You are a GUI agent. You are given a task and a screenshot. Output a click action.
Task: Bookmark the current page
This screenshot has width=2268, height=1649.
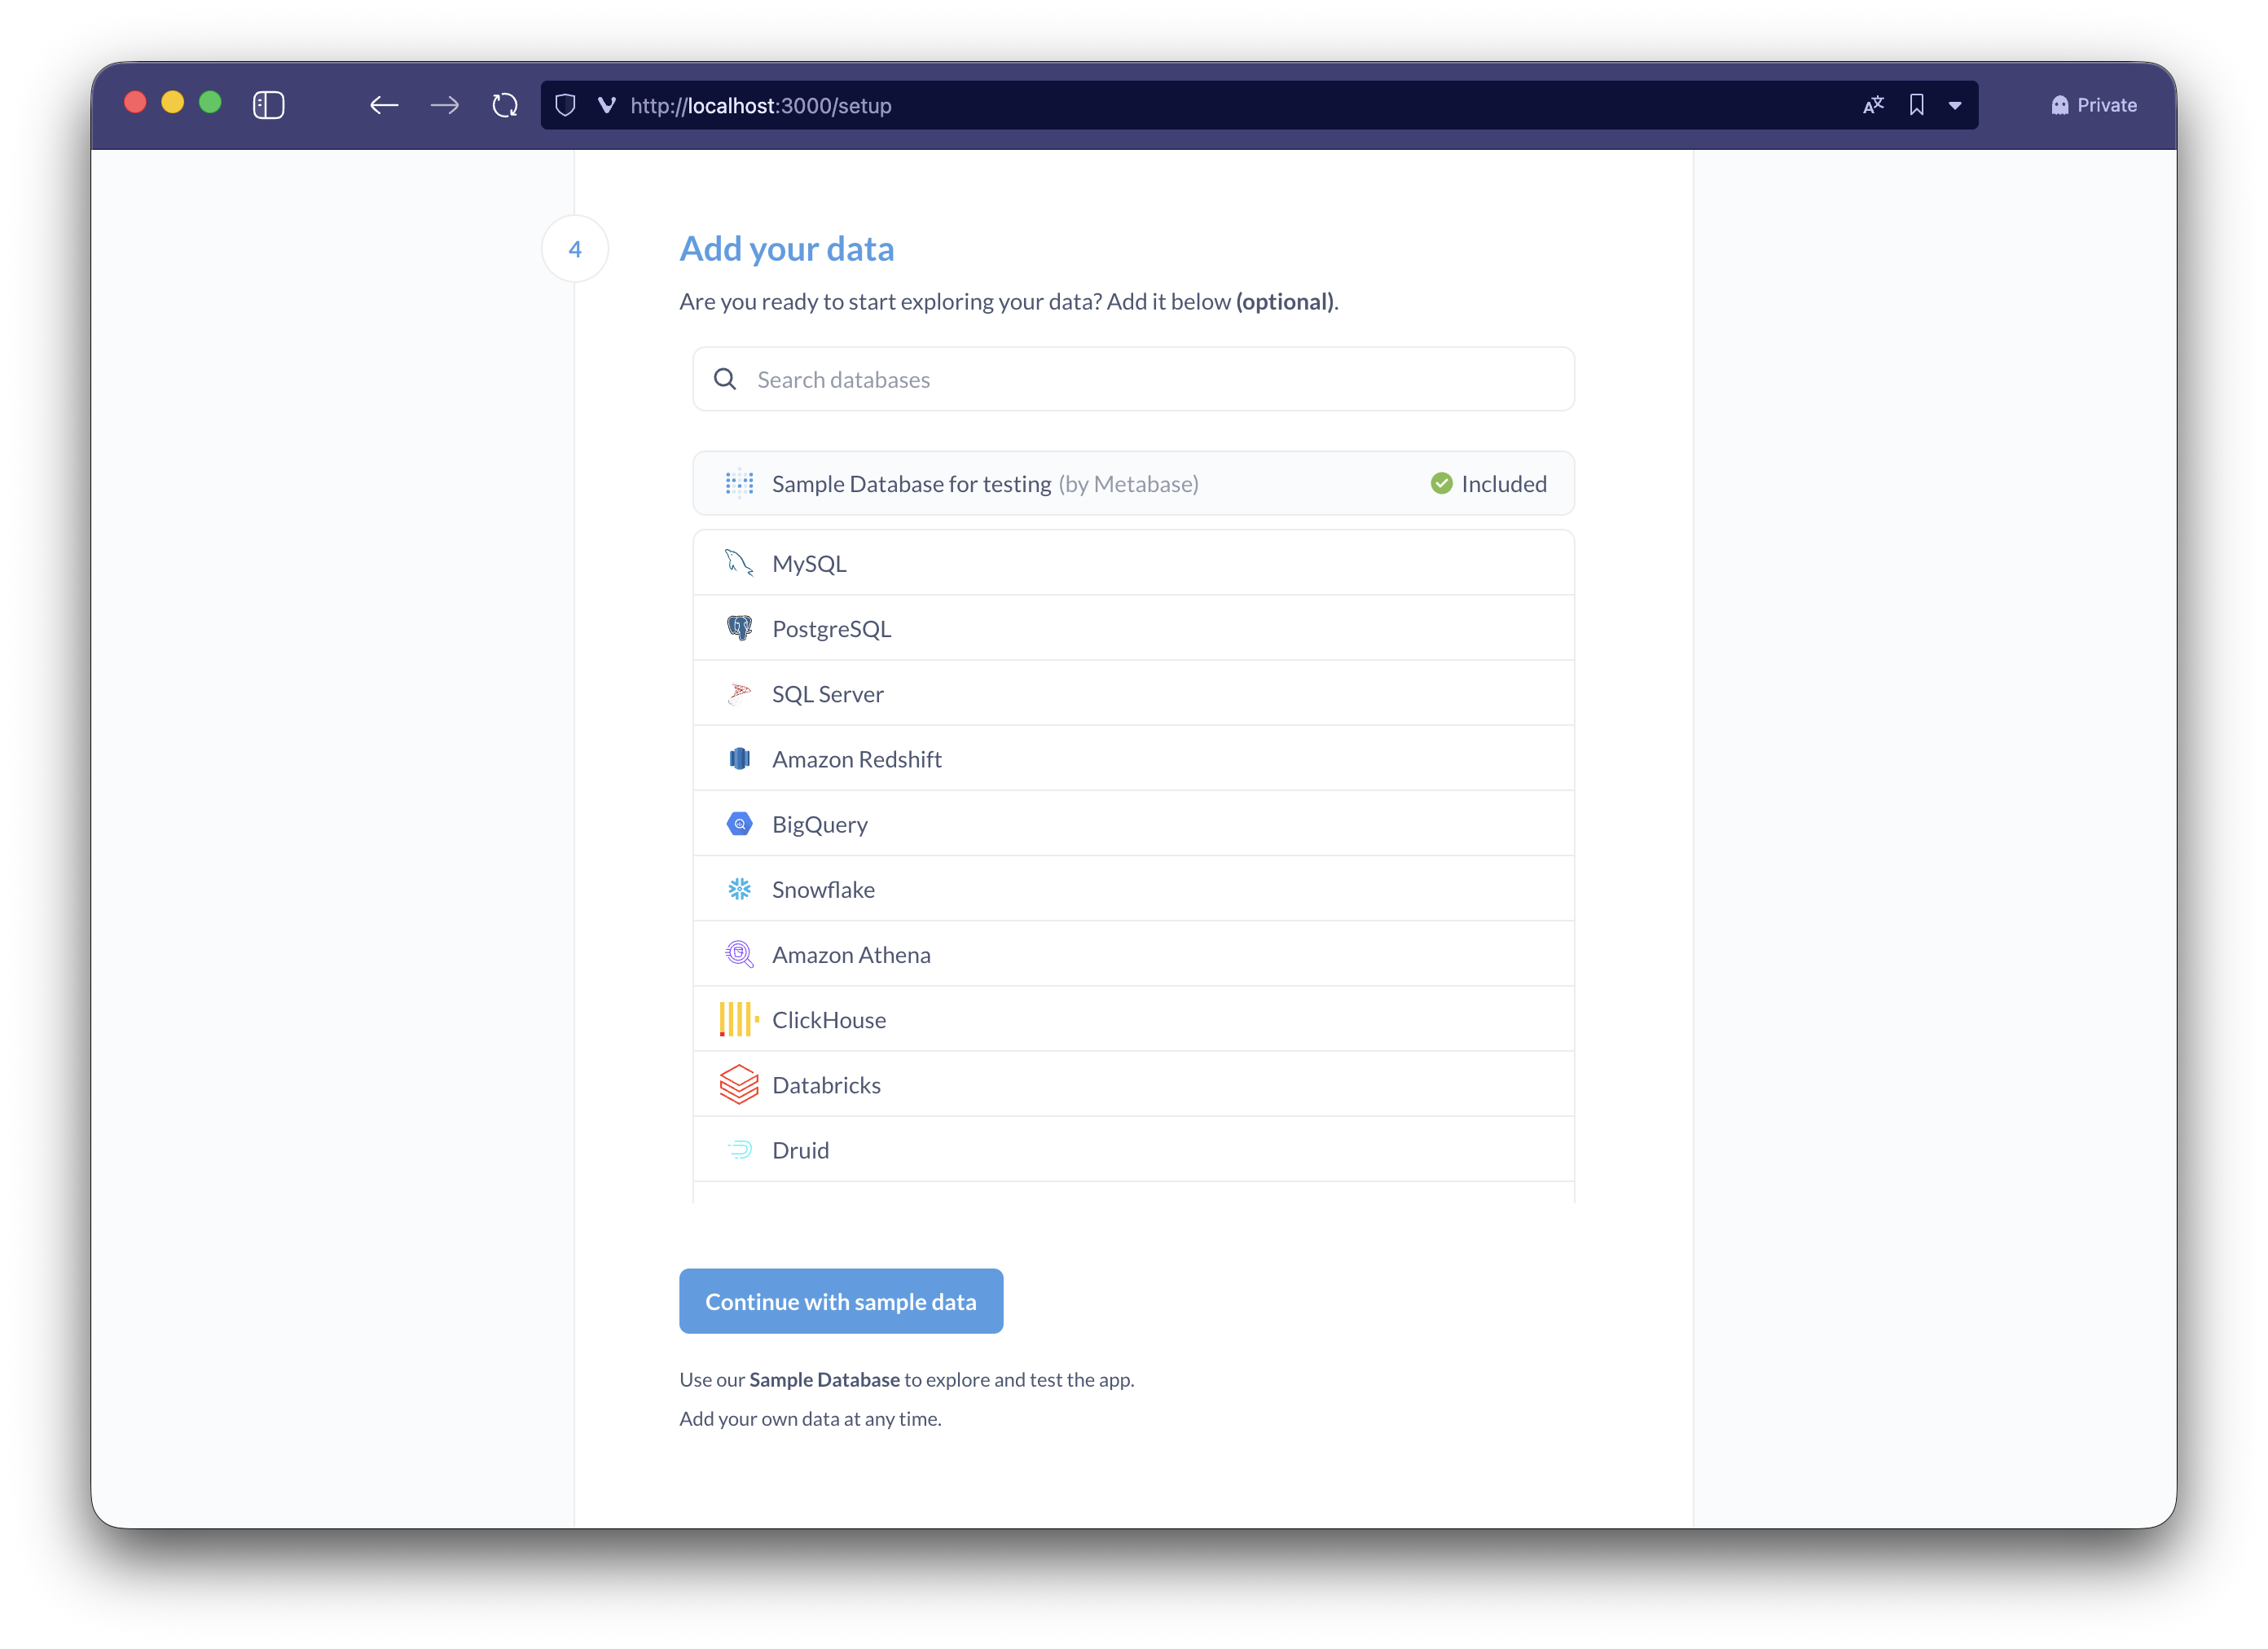(1916, 105)
